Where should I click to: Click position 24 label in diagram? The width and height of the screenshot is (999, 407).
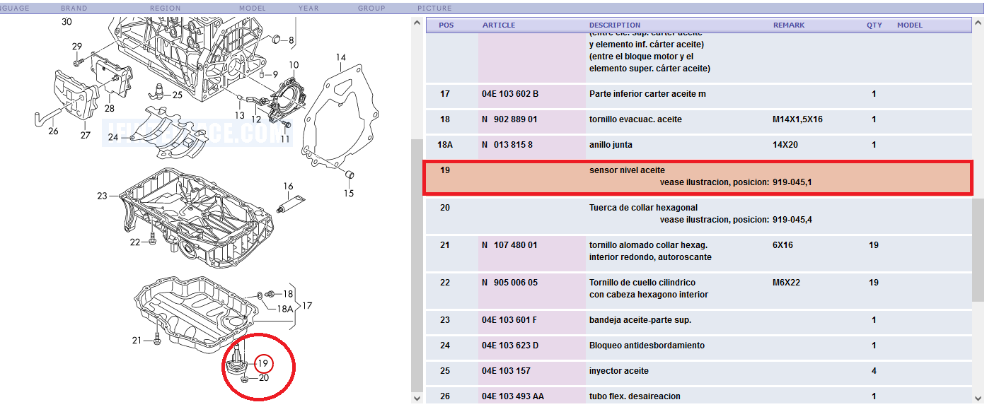(x=113, y=138)
